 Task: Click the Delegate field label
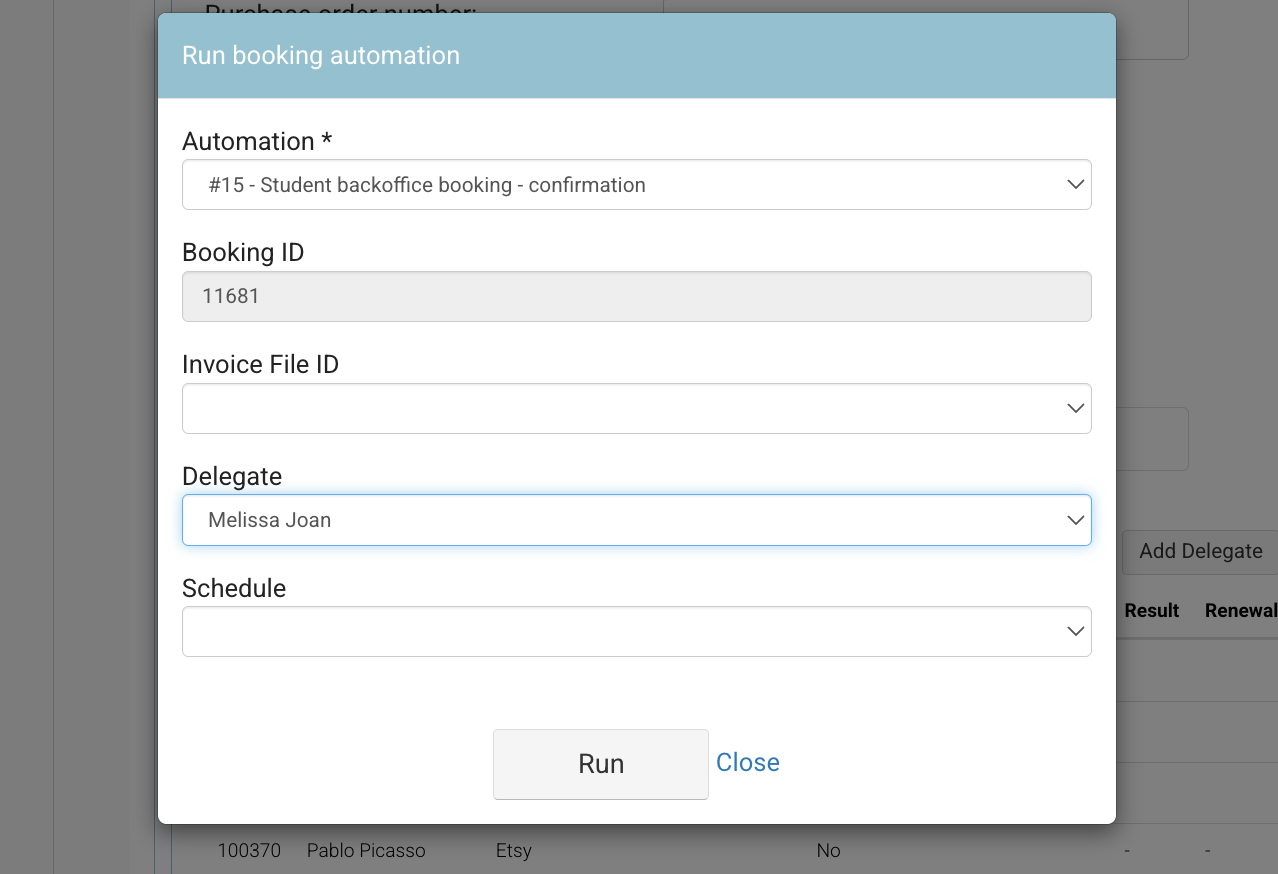232,477
